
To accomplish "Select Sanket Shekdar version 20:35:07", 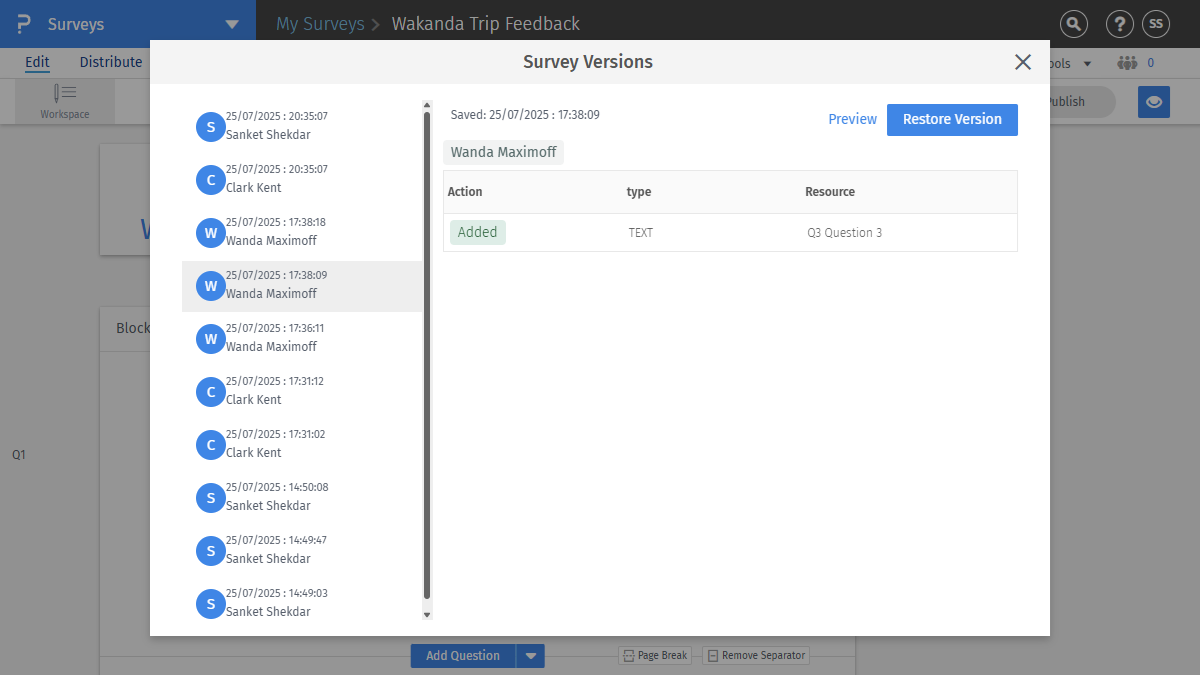I will [302, 126].
